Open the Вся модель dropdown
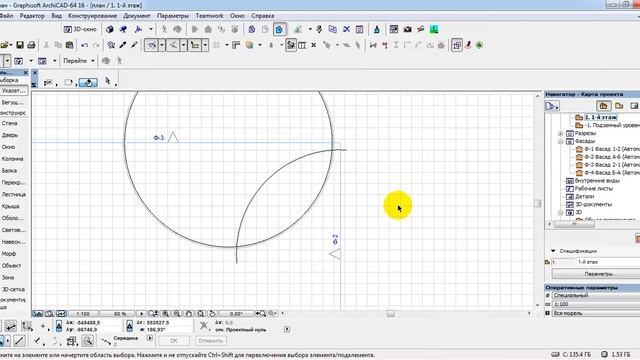640x360 pixels. [x=596, y=313]
